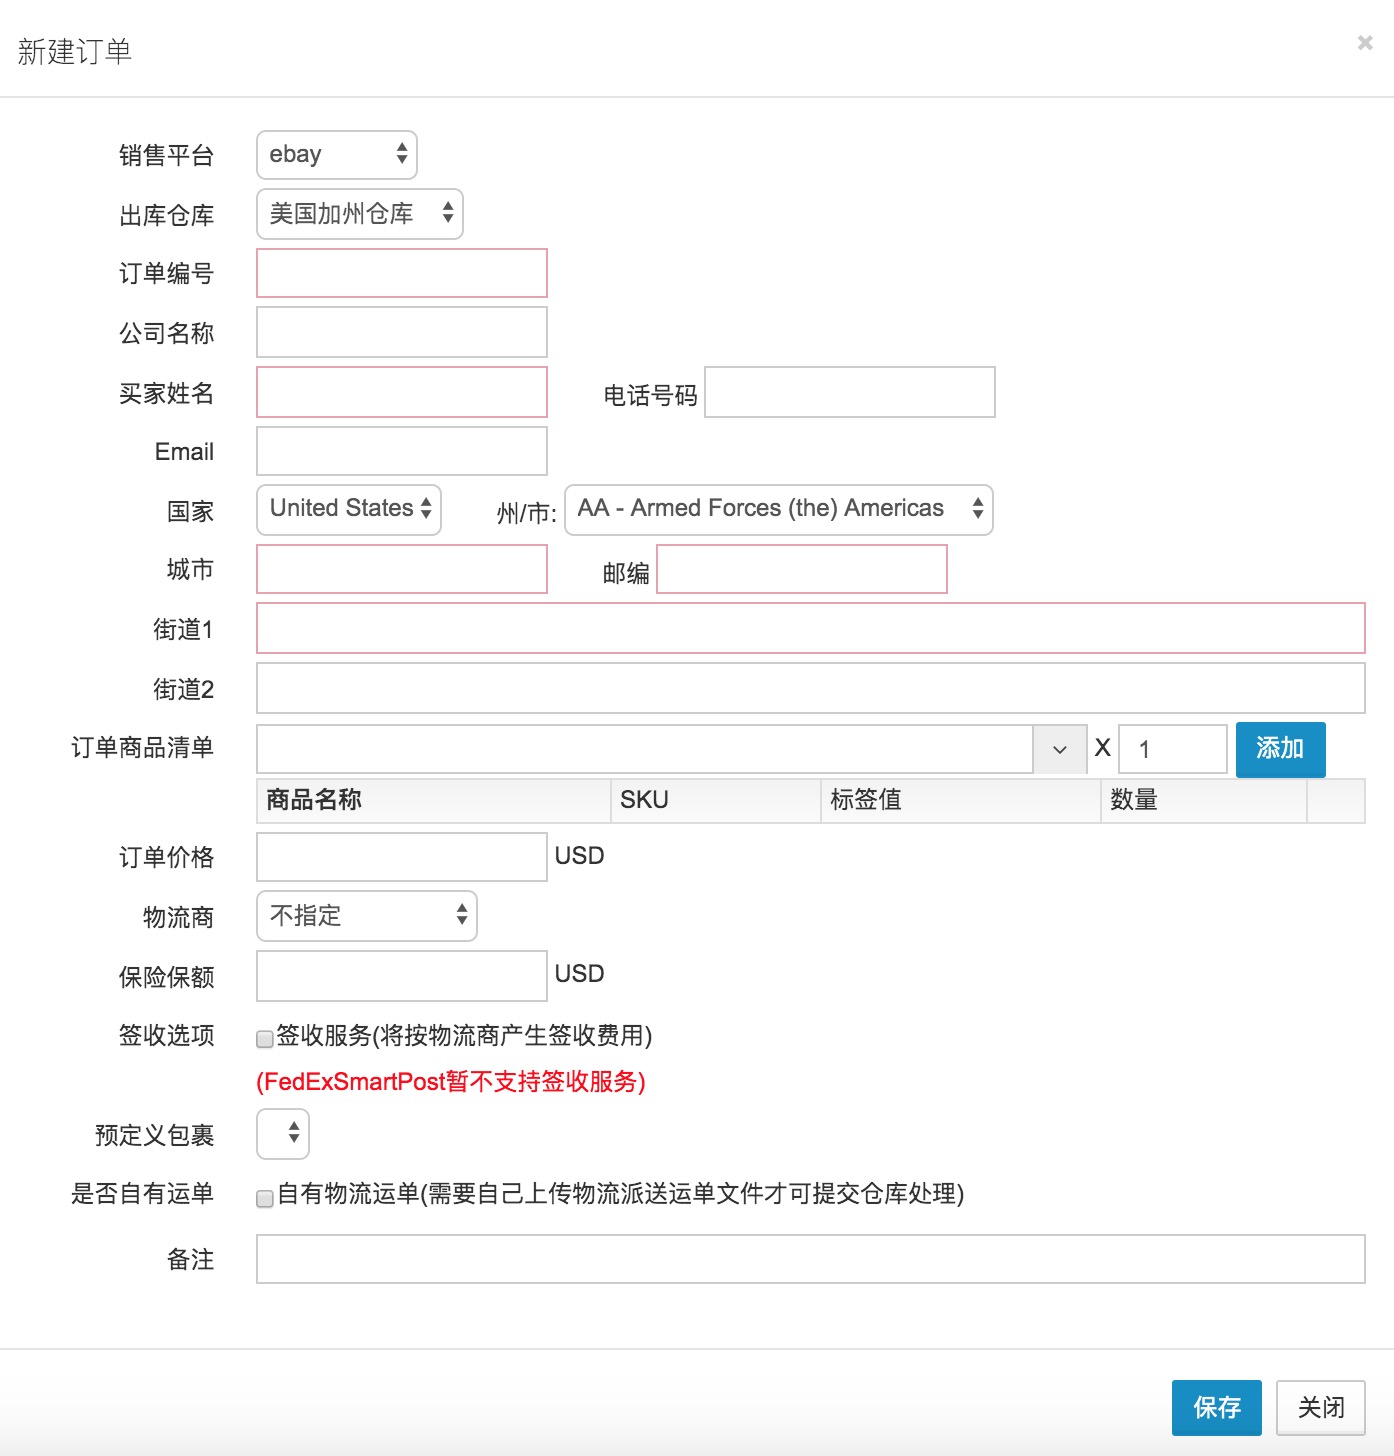Click the 街道1 street address field
The width and height of the screenshot is (1394, 1456).
click(810, 628)
